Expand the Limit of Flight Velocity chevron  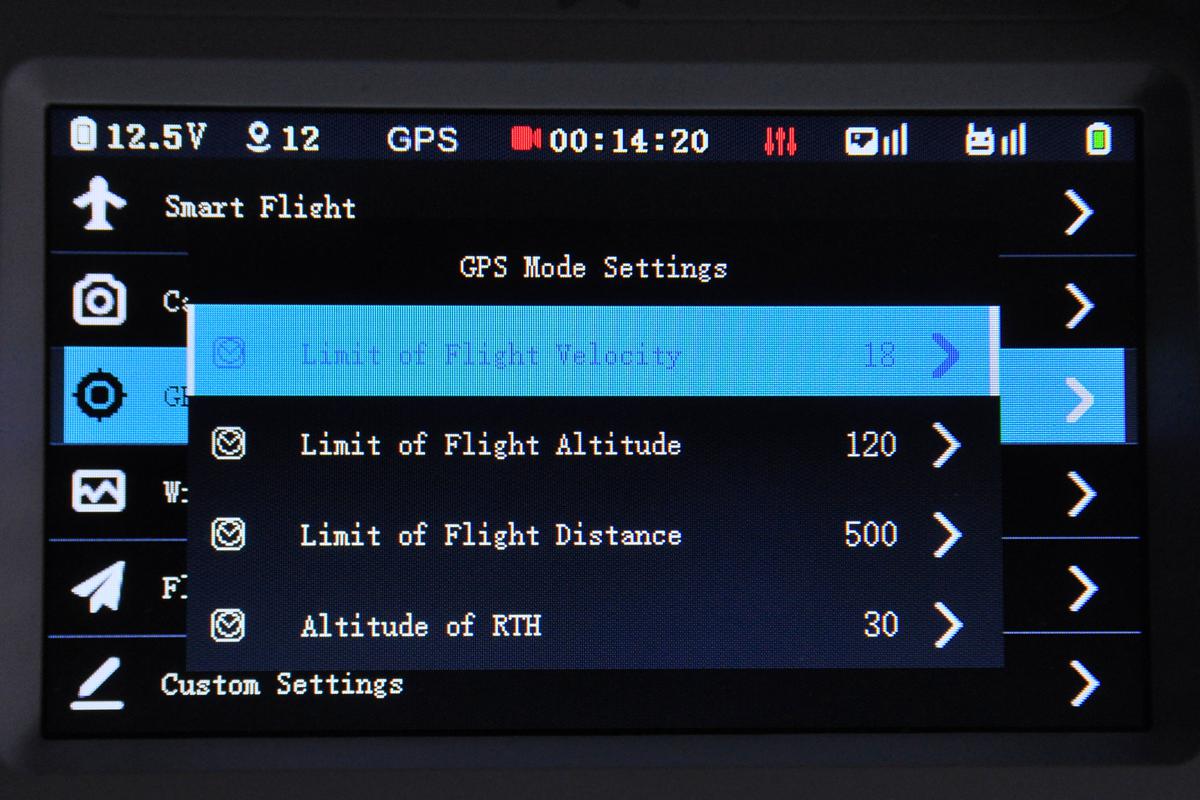point(945,355)
